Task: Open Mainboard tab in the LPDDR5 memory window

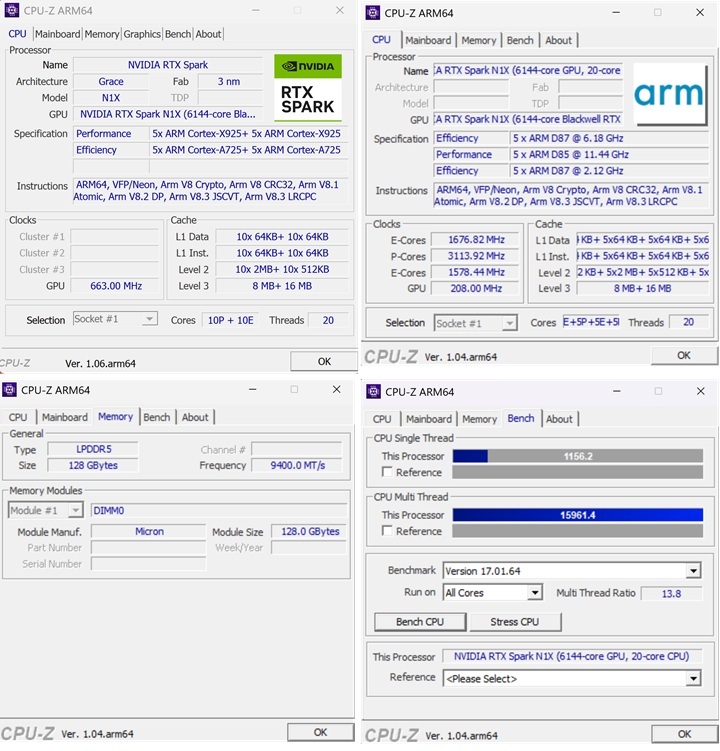Action: [x=65, y=417]
